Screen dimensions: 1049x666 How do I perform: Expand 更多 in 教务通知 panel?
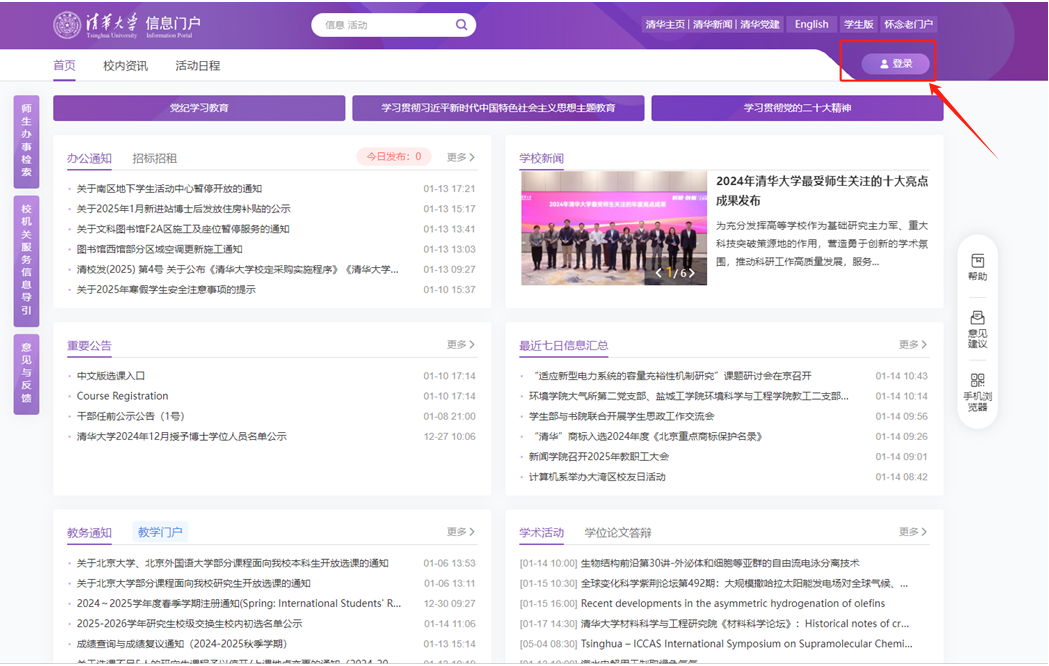461,532
